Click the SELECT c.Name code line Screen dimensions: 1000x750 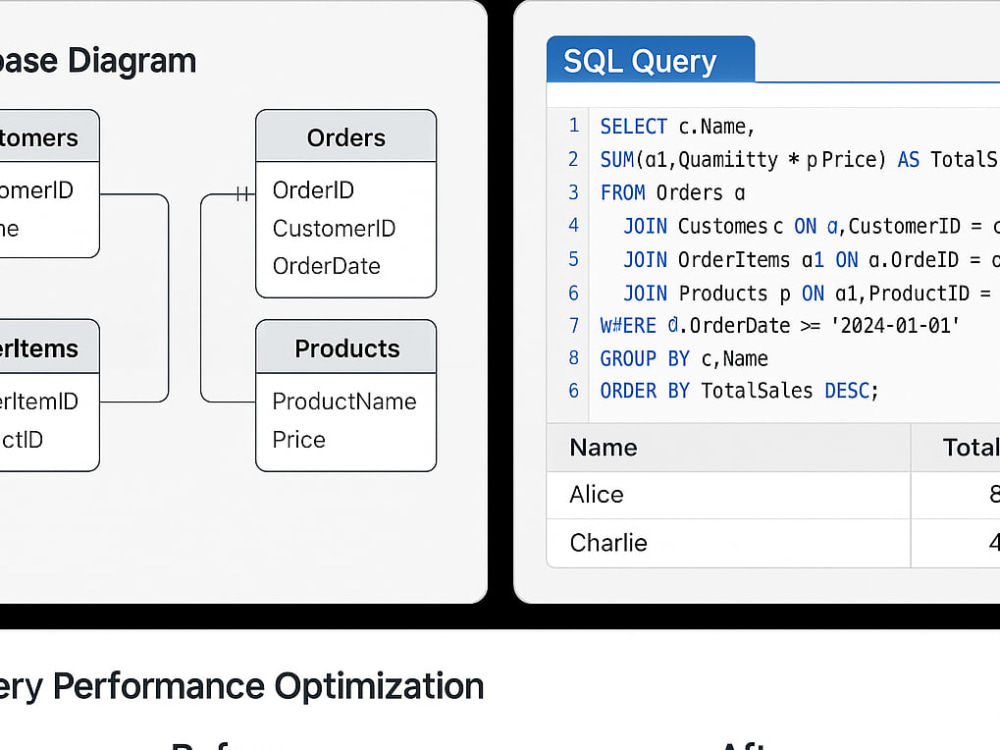pos(677,126)
